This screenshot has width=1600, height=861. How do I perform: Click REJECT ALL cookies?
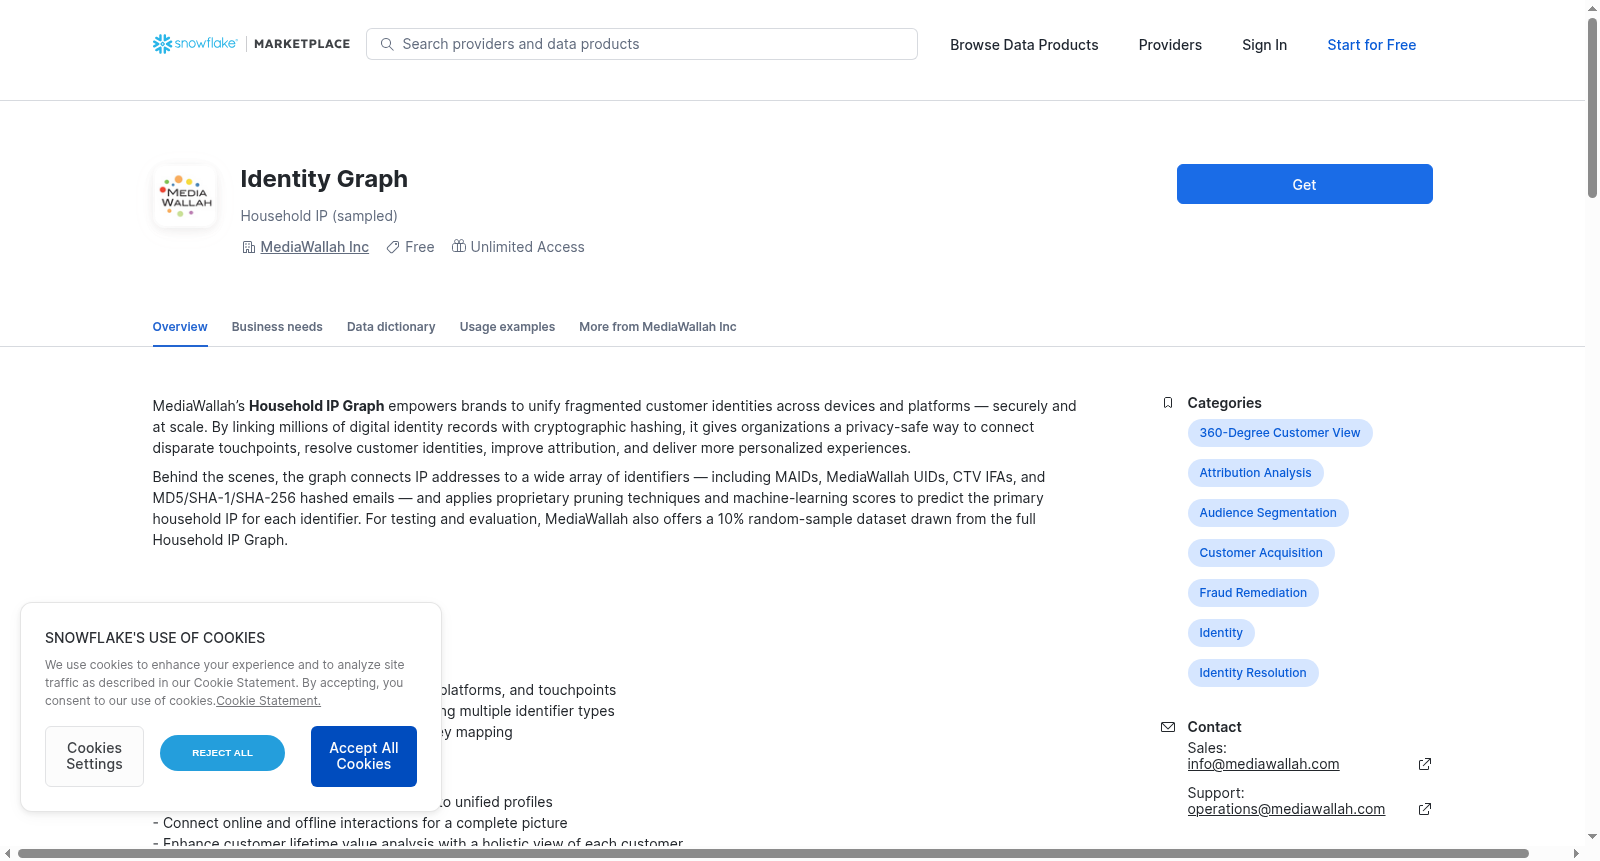coord(222,753)
